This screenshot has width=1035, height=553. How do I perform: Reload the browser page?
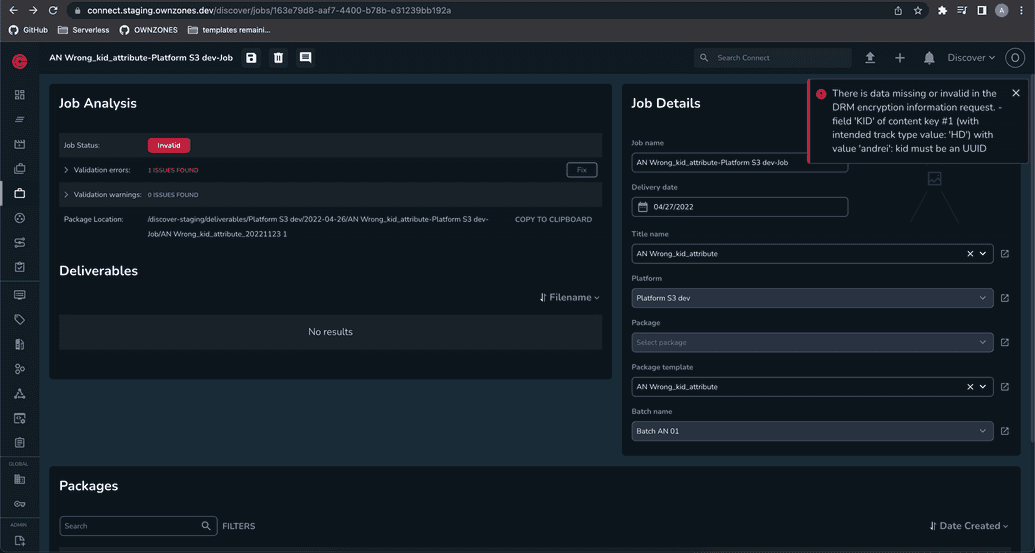[53, 11]
